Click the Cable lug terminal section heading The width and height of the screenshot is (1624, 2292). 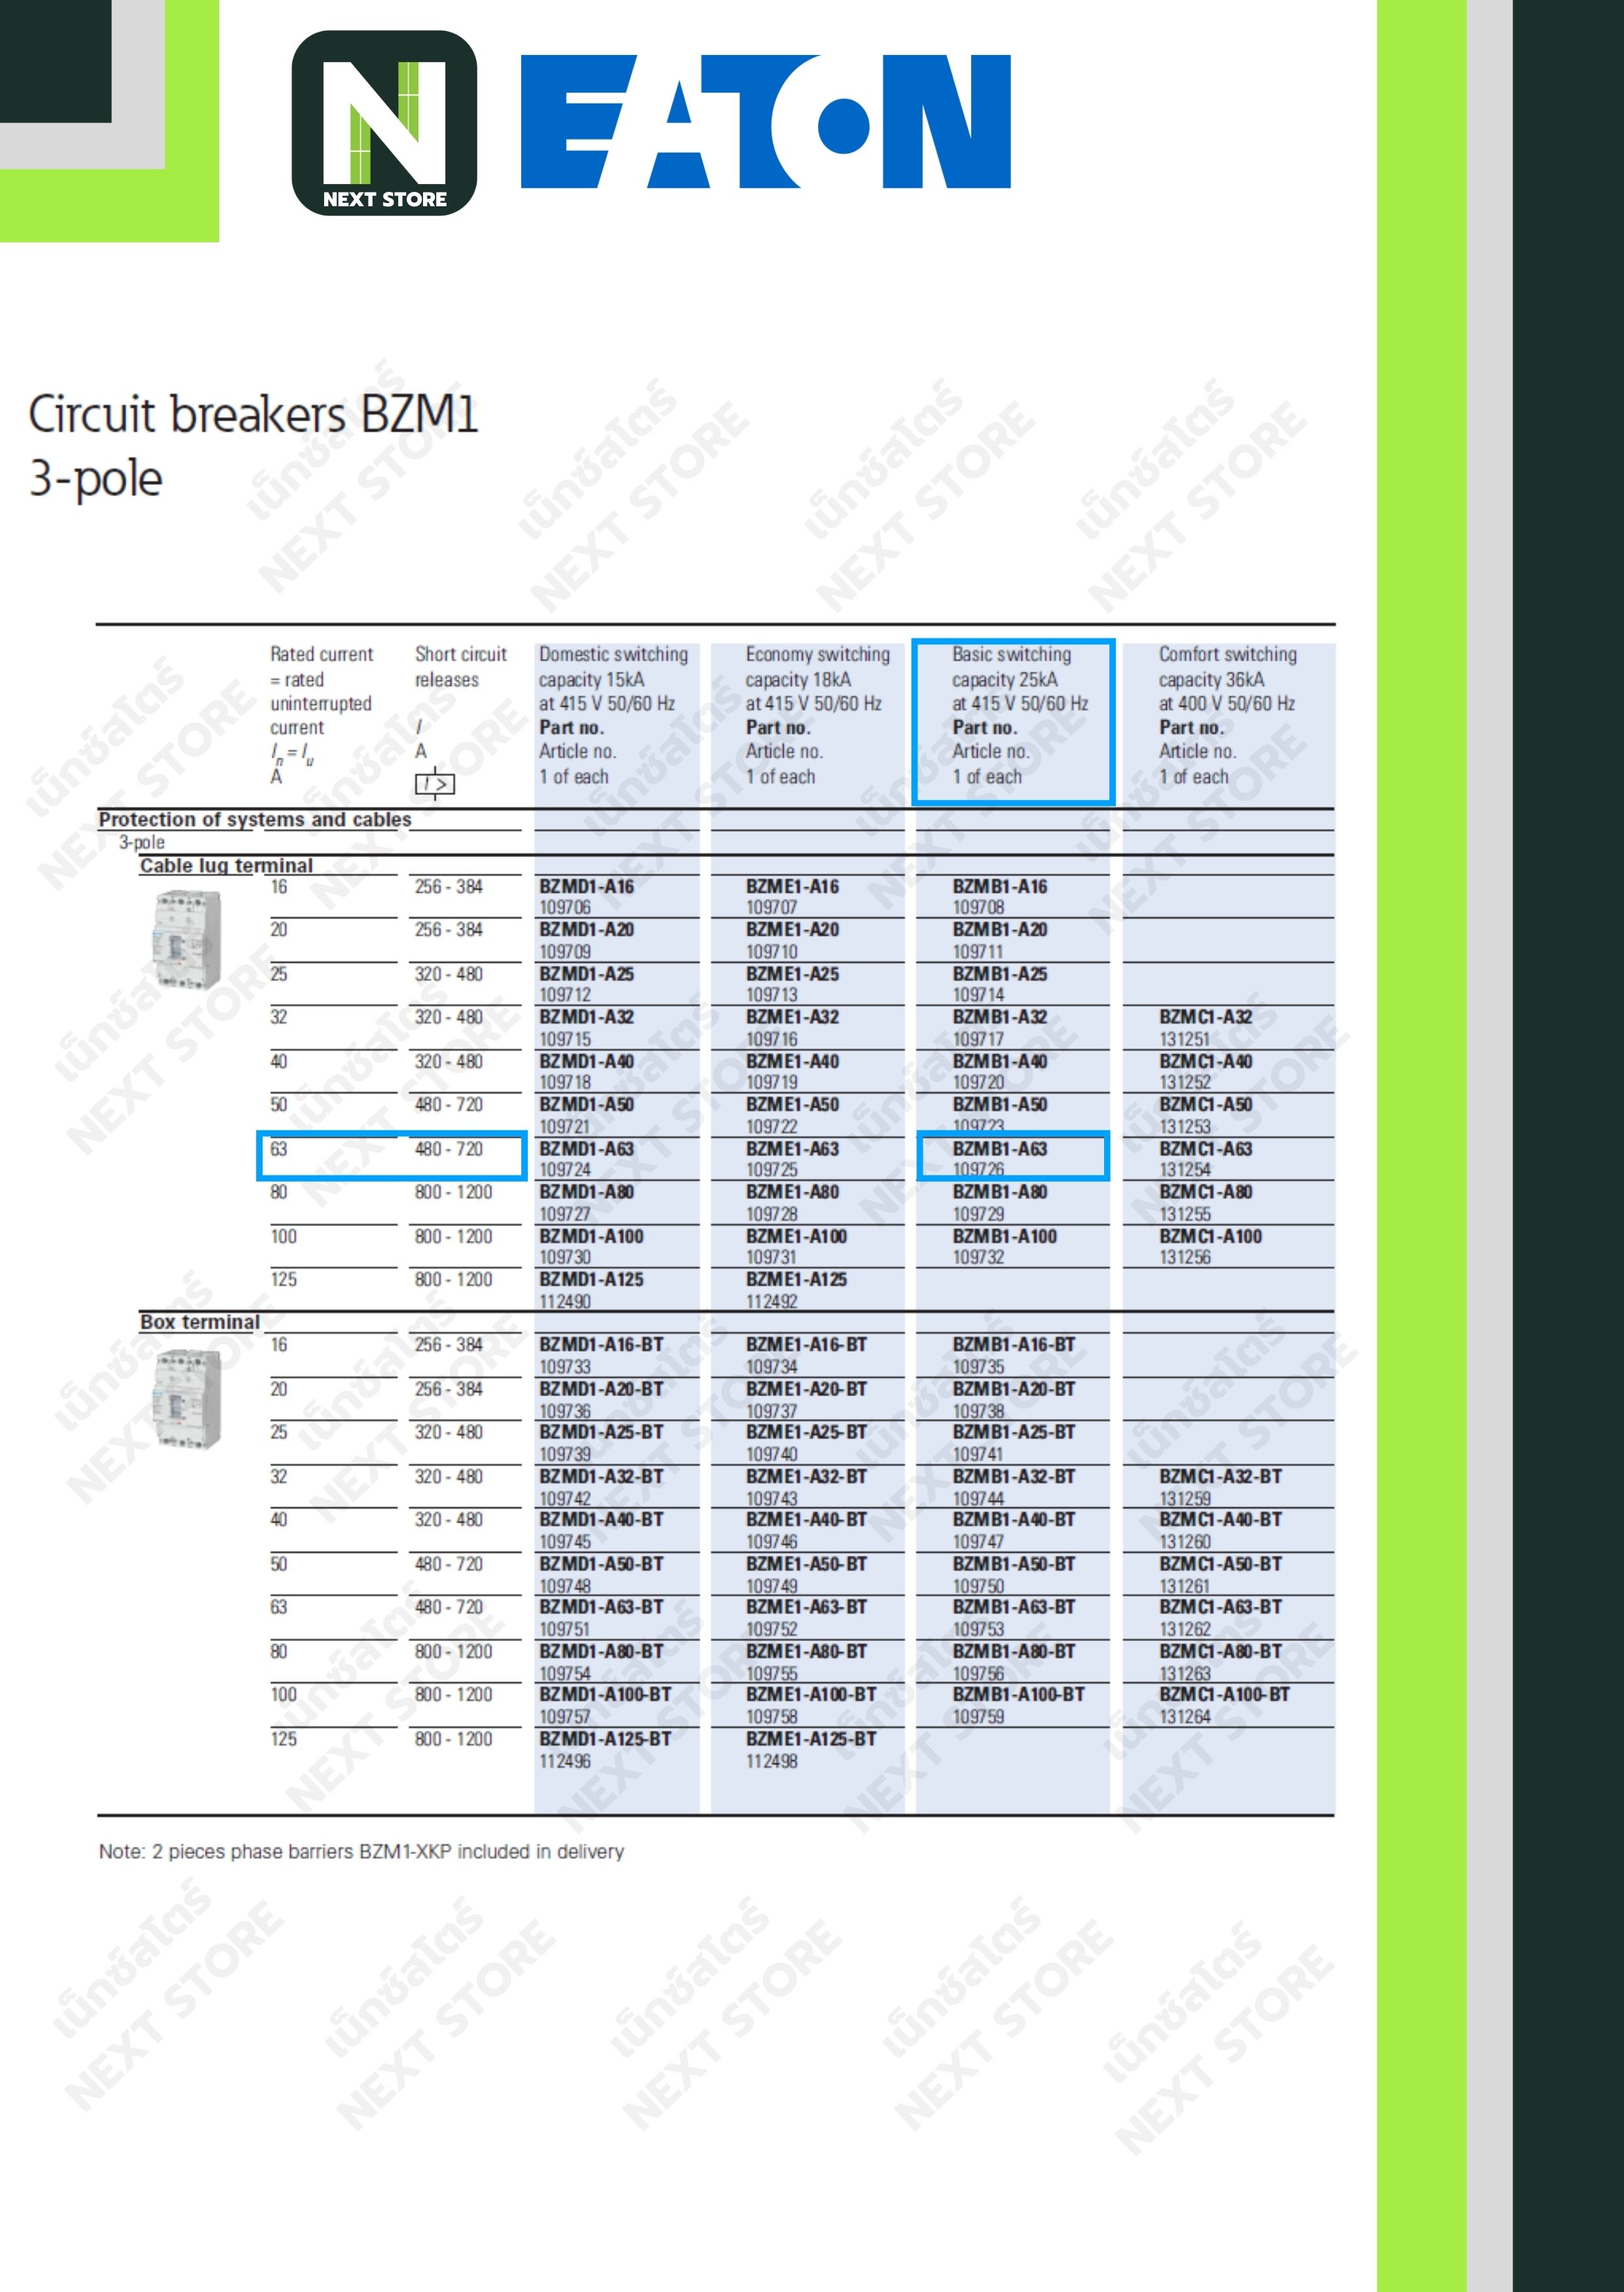coord(226,865)
